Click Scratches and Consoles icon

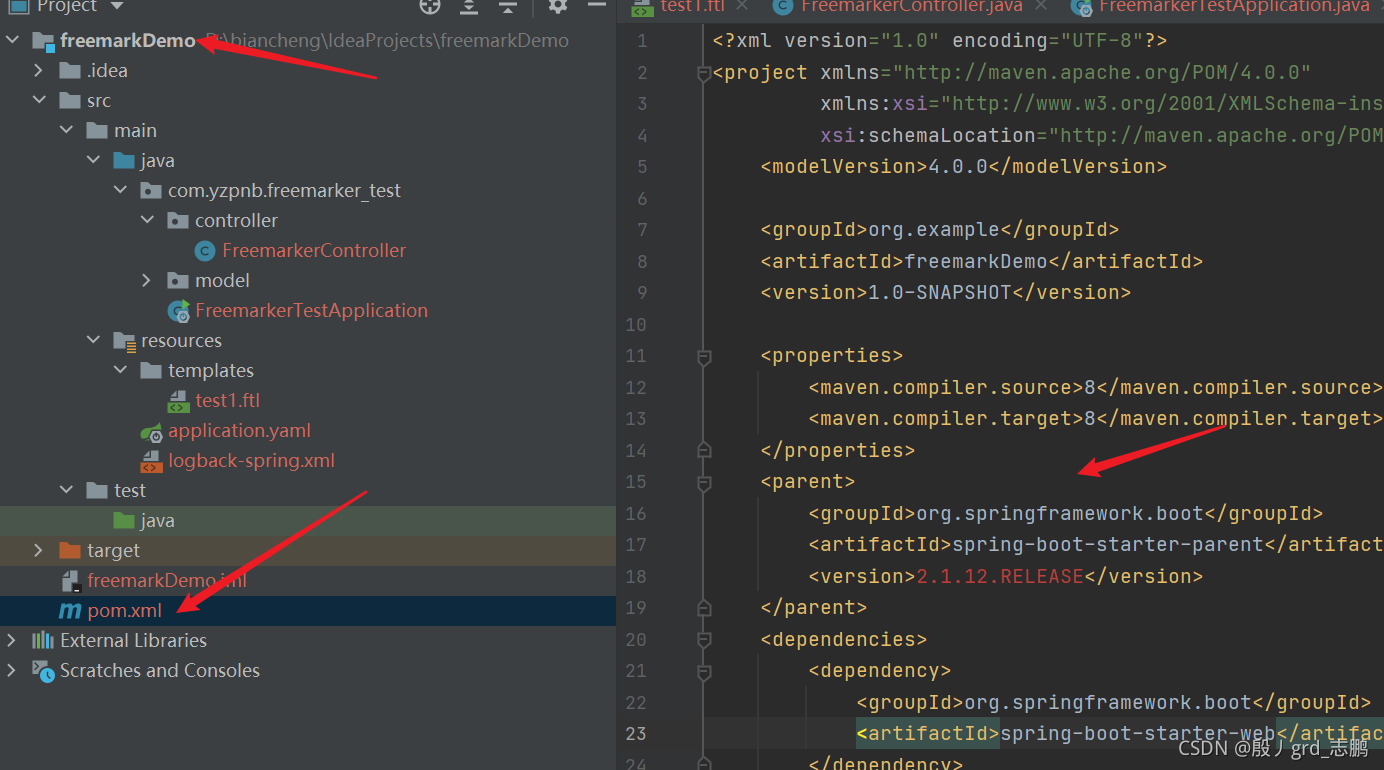click(x=43, y=671)
